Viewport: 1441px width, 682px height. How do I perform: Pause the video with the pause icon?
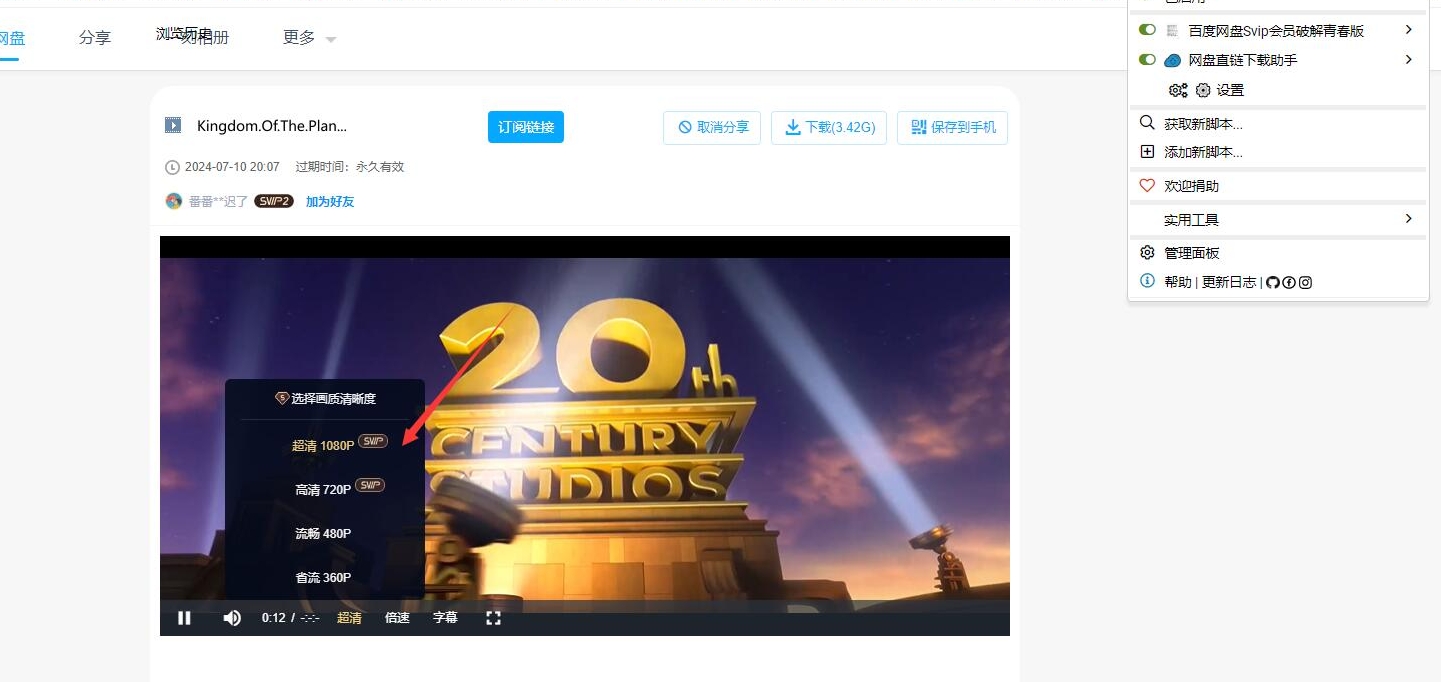coord(184,618)
